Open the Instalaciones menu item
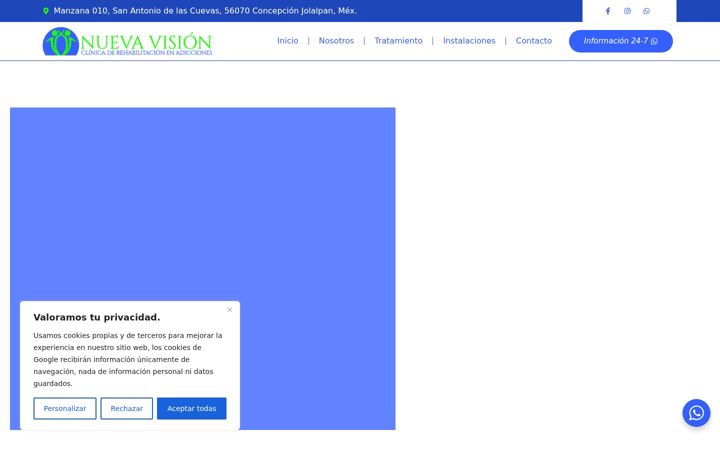This screenshot has height=450, width=720. coord(469,41)
